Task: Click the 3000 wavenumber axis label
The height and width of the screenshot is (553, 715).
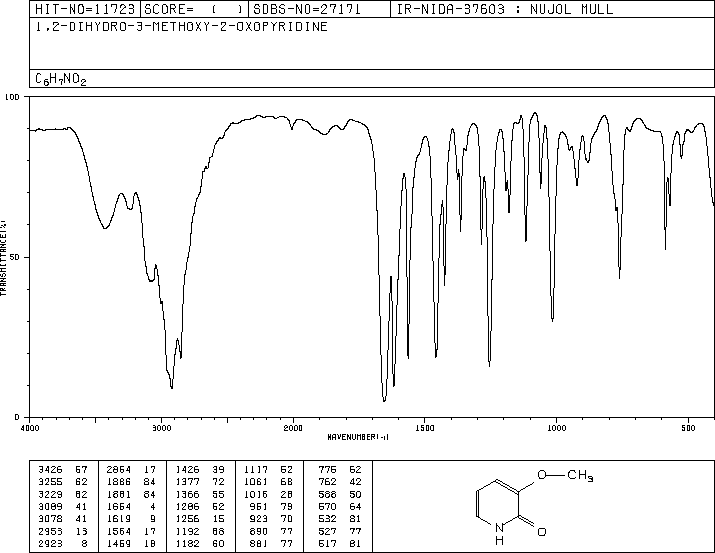Action: click(161, 428)
